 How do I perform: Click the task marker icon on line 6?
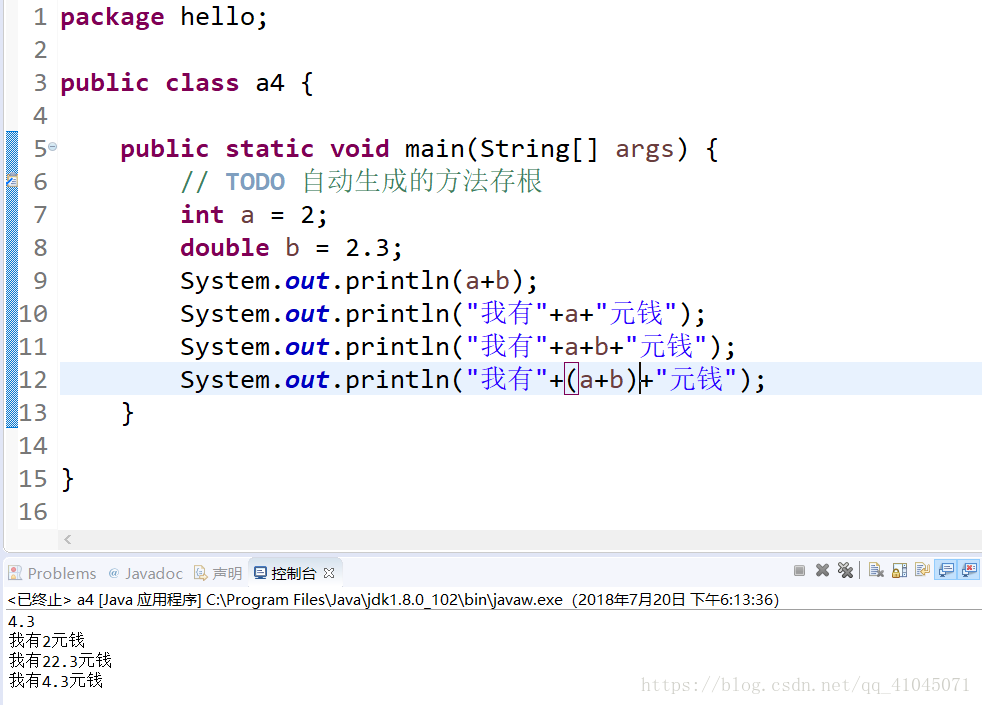[12, 181]
